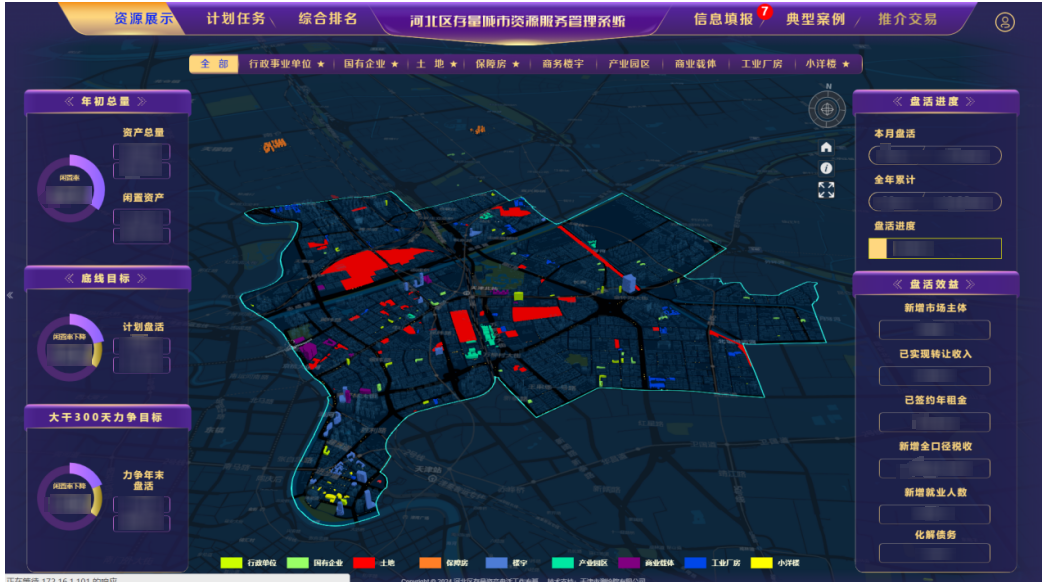The width and height of the screenshot is (1042, 582).
Task: Collapse the left sidebar with the edge arrow
Action: pyautogui.click(x=8, y=295)
